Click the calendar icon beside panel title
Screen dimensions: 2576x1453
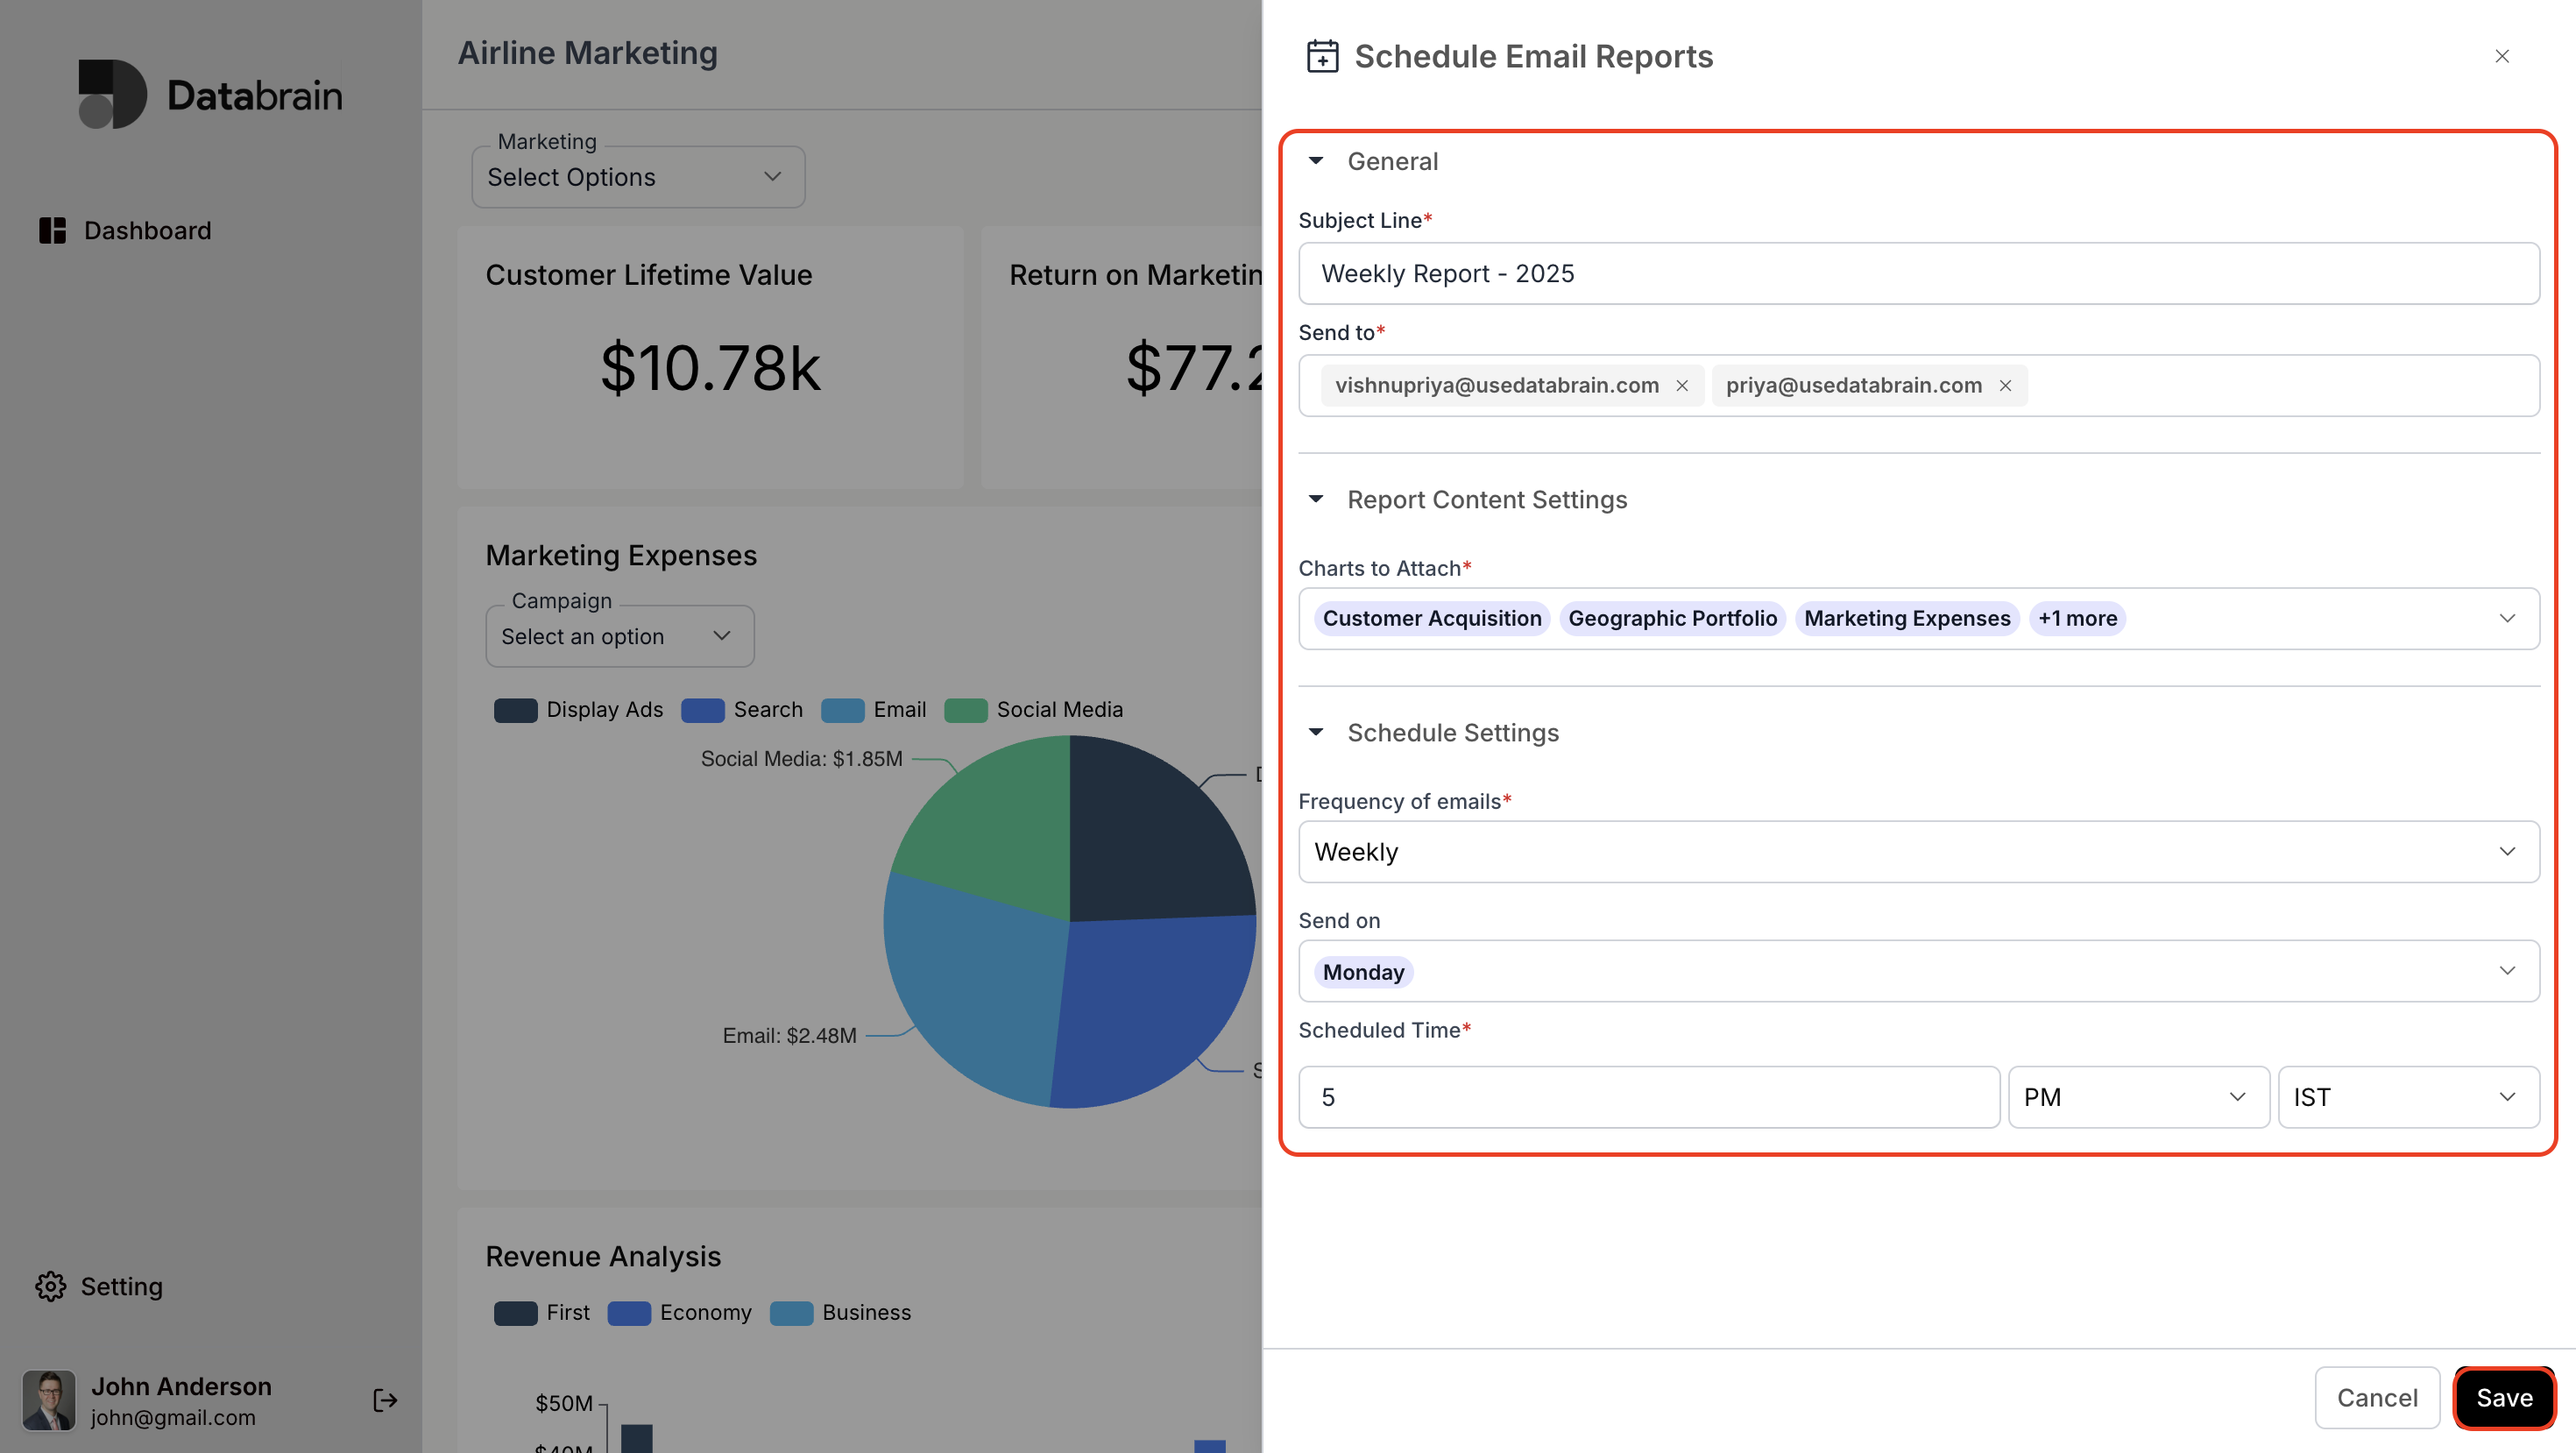[1322, 56]
